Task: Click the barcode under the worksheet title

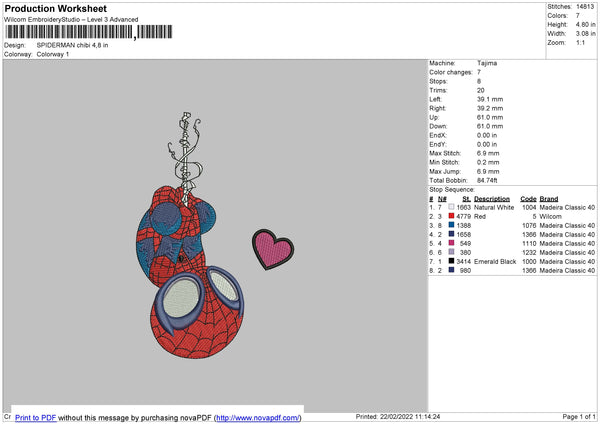Action: click(89, 32)
